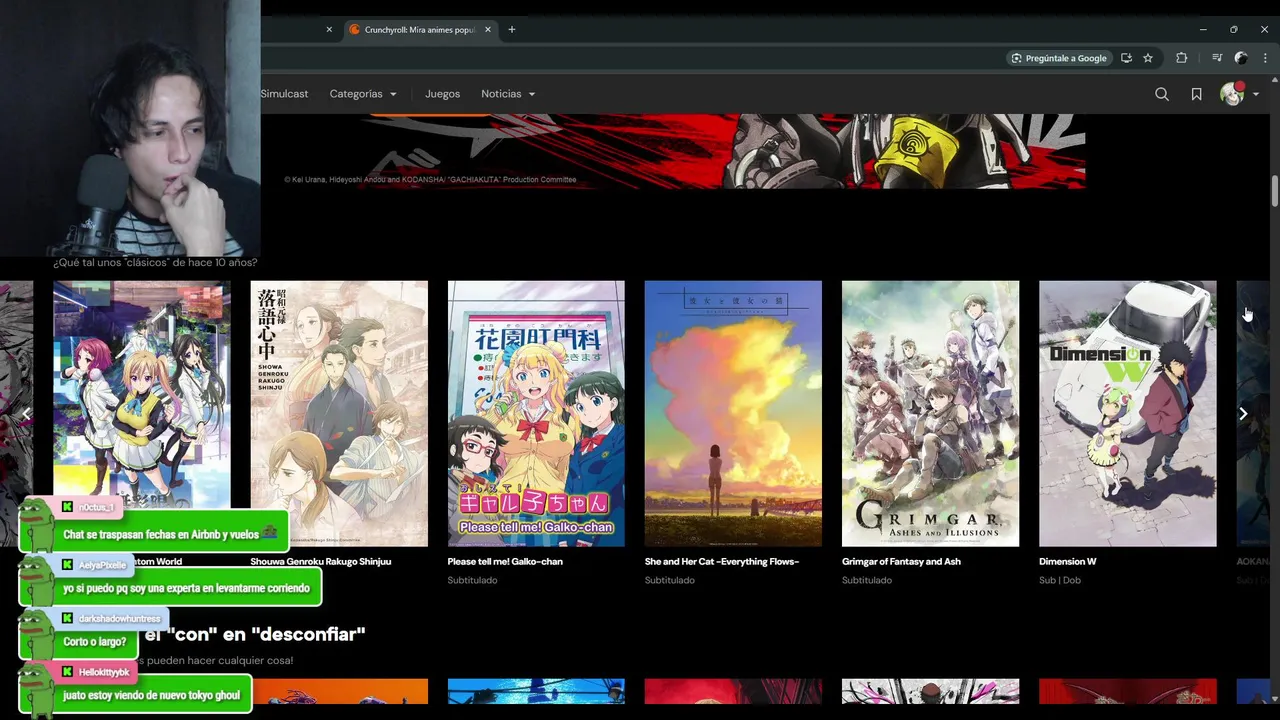1280x720 pixels.
Task: Click Dimension W title link
Action: click(1068, 562)
